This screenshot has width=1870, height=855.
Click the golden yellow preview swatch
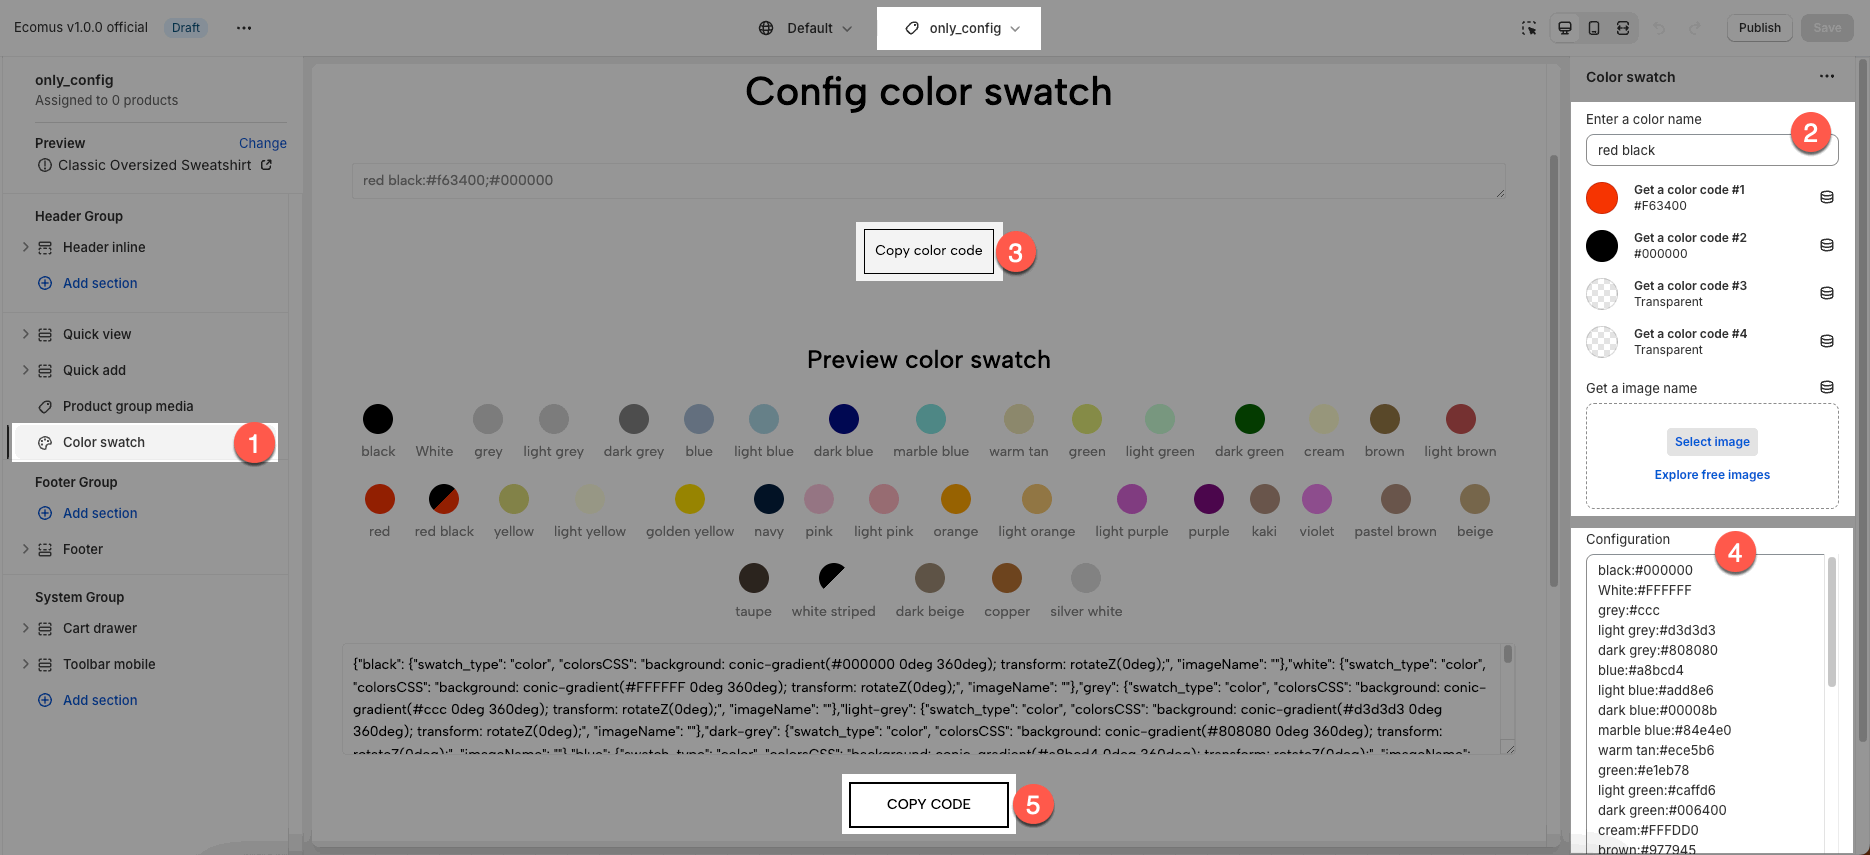690,498
